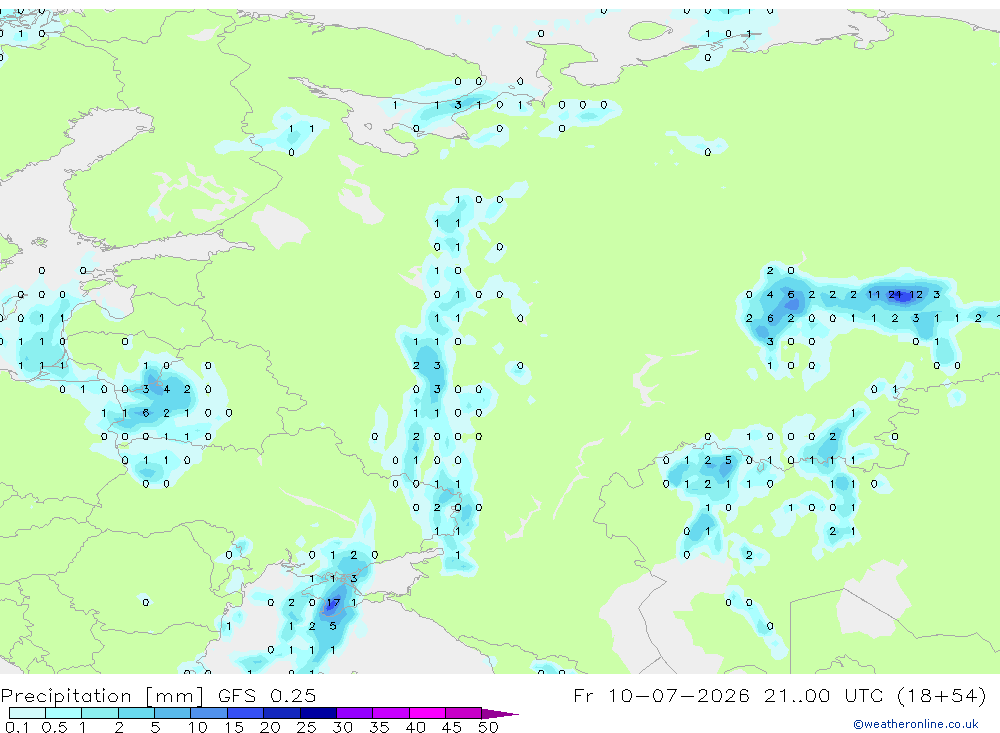Click the 21..00 UTC (18+54) time label
The height and width of the screenshot is (733, 1000).
[x=875, y=695]
